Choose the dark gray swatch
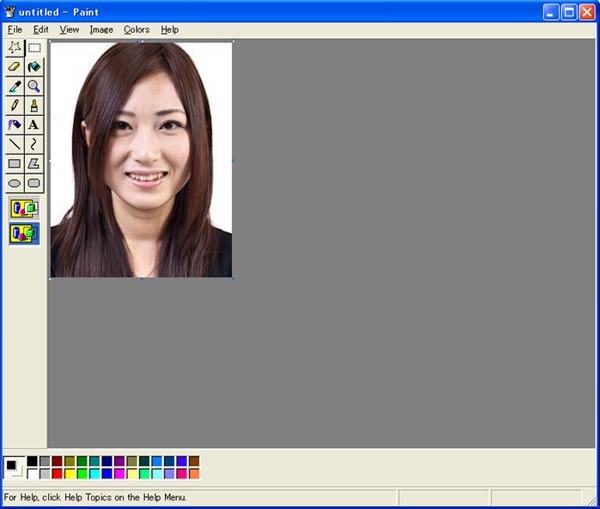 [x=45, y=461]
